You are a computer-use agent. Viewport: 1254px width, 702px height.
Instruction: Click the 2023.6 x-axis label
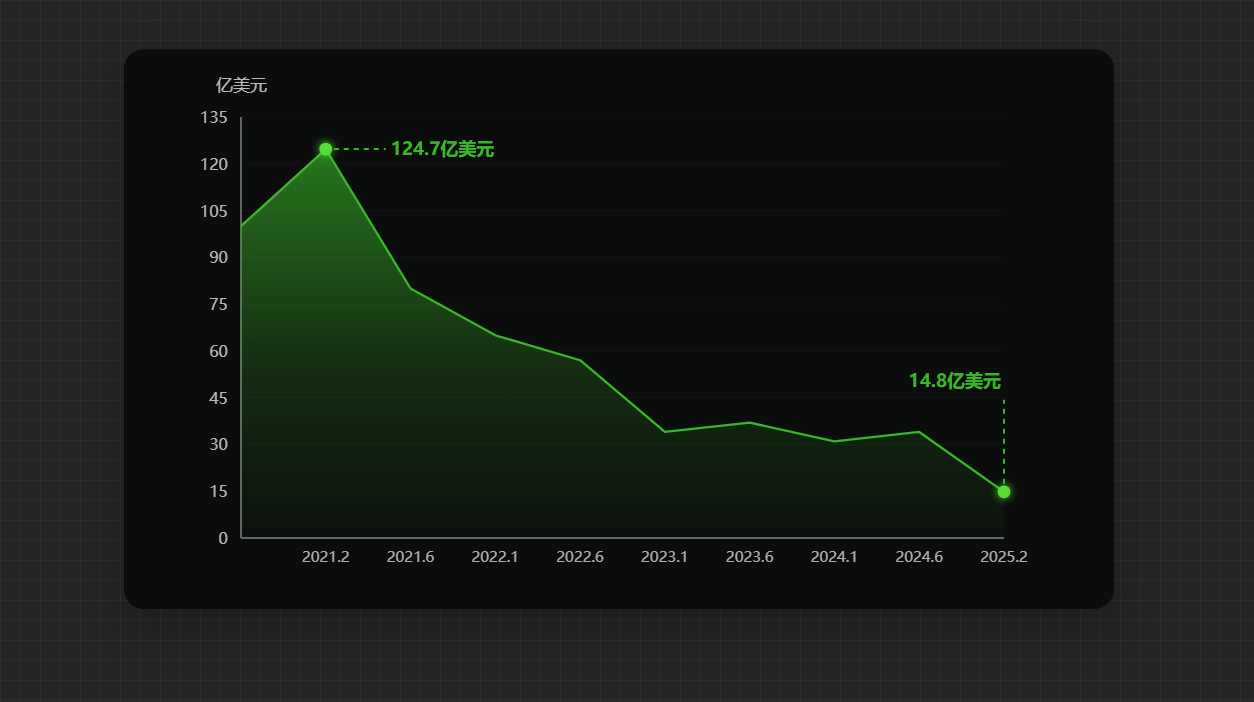point(750,557)
